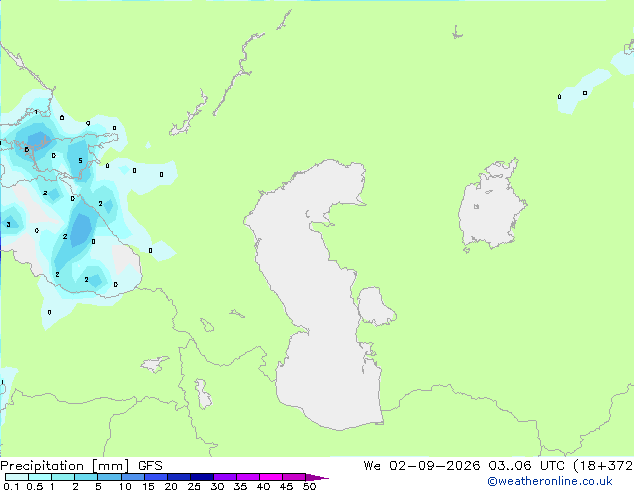Image resolution: width=634 pixels, height=490 pixels.
Task: Pick the 35–40 mm violet legend swatch
Action: tap(247, 477)
